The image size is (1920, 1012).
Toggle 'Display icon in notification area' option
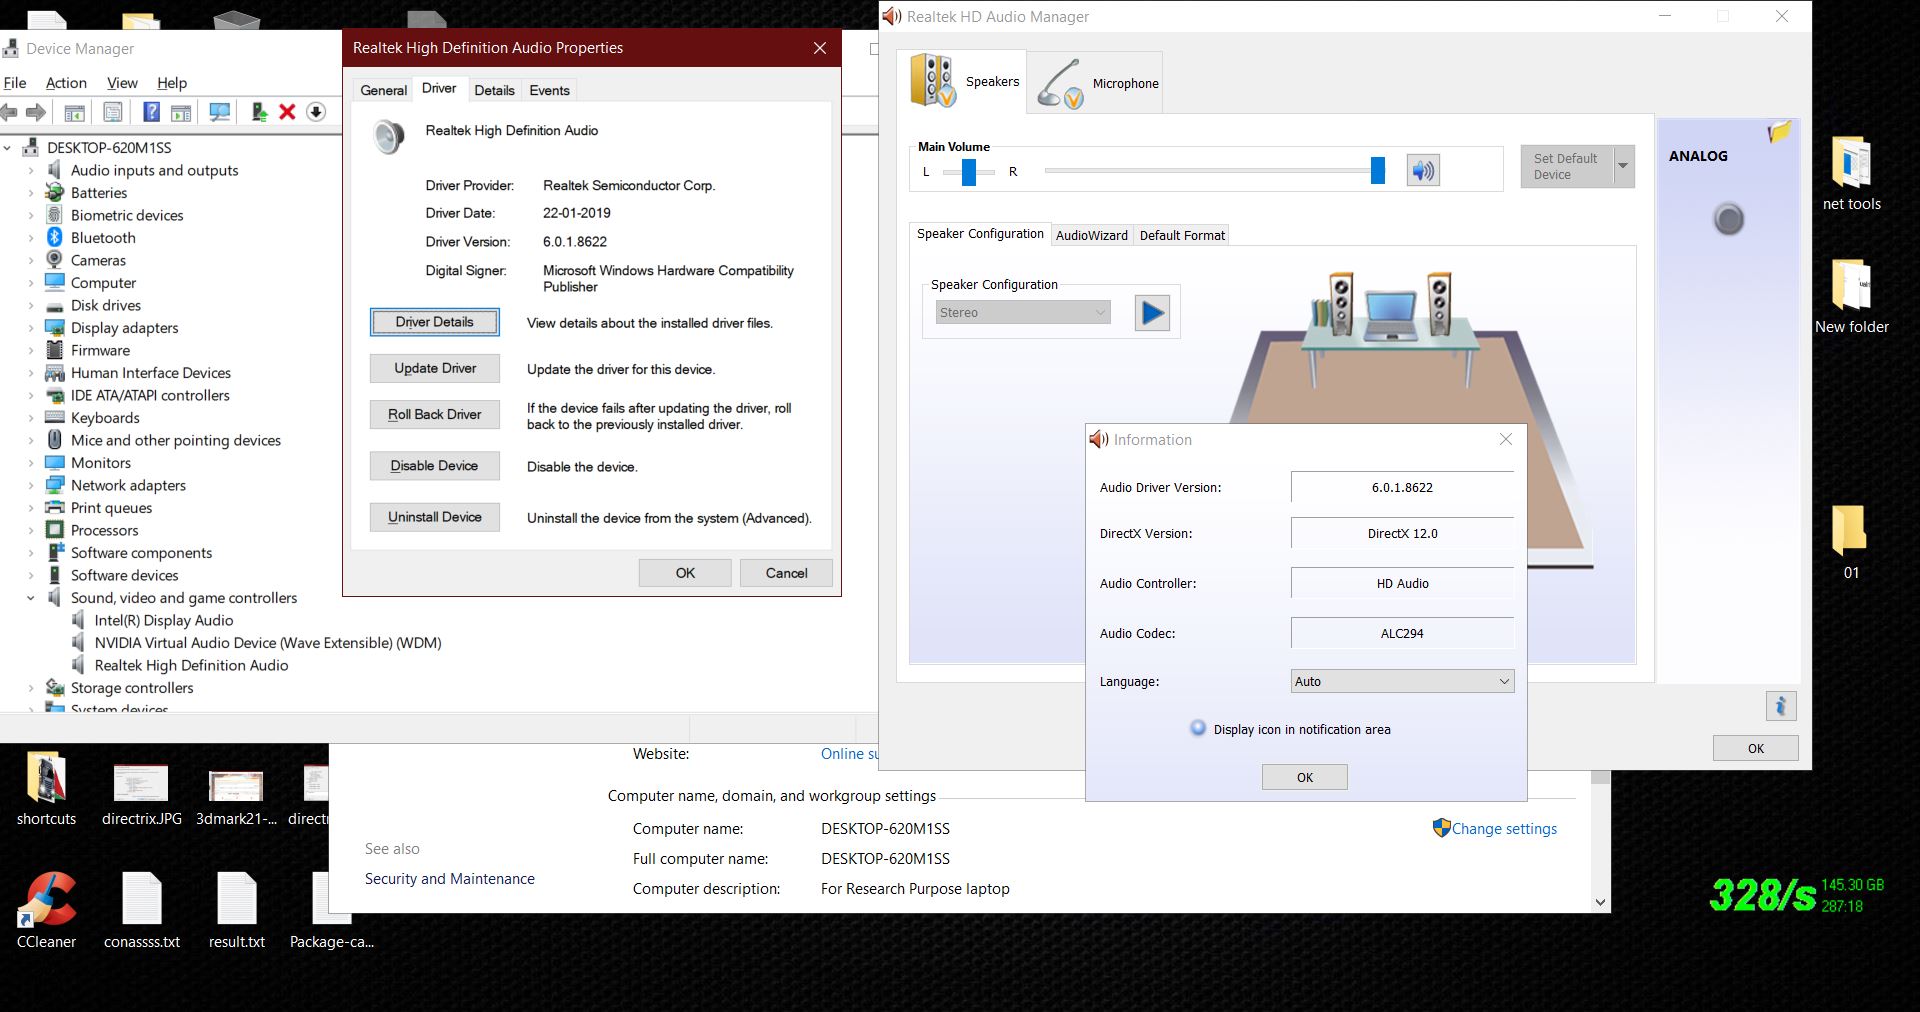[1198, 729]
